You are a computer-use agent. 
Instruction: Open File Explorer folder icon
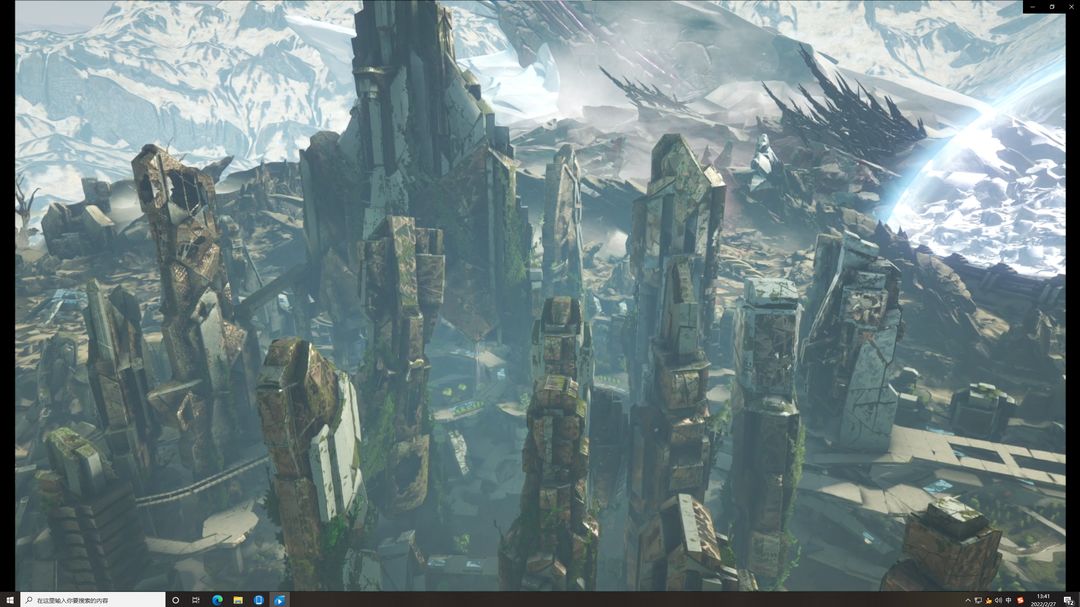pyautogui.click(x=238, y=600)
